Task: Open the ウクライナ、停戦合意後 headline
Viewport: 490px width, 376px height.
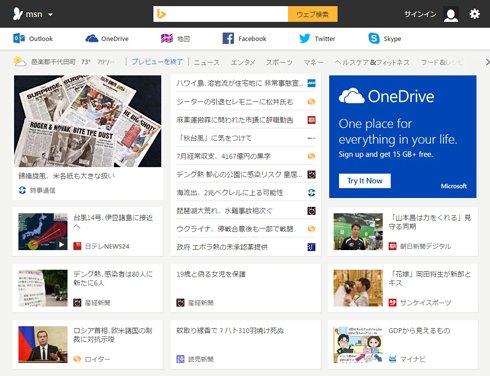Action: coord(235,229)
